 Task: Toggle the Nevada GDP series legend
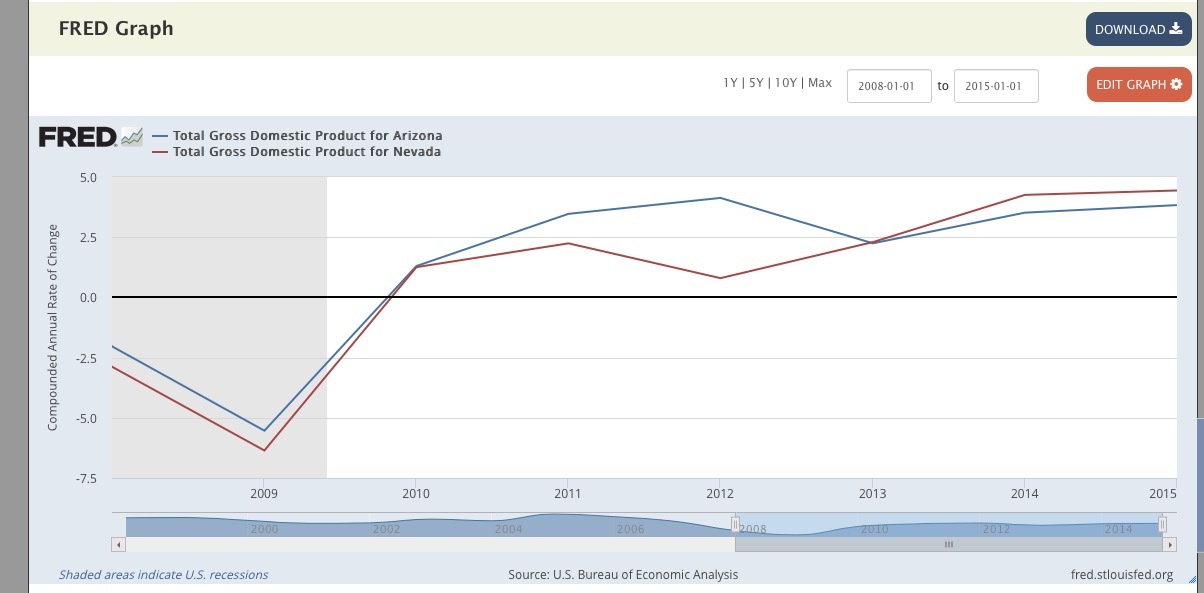(306, 152)
